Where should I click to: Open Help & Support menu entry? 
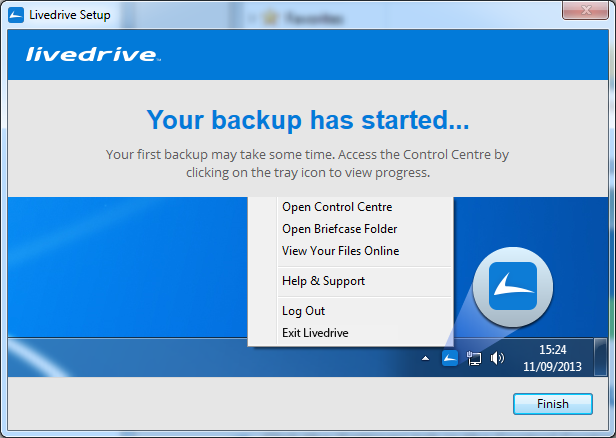pos(323,281)
